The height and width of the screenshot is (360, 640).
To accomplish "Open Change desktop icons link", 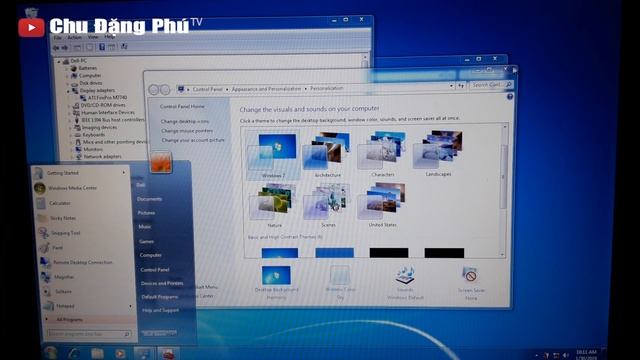I will click(184, 122).
